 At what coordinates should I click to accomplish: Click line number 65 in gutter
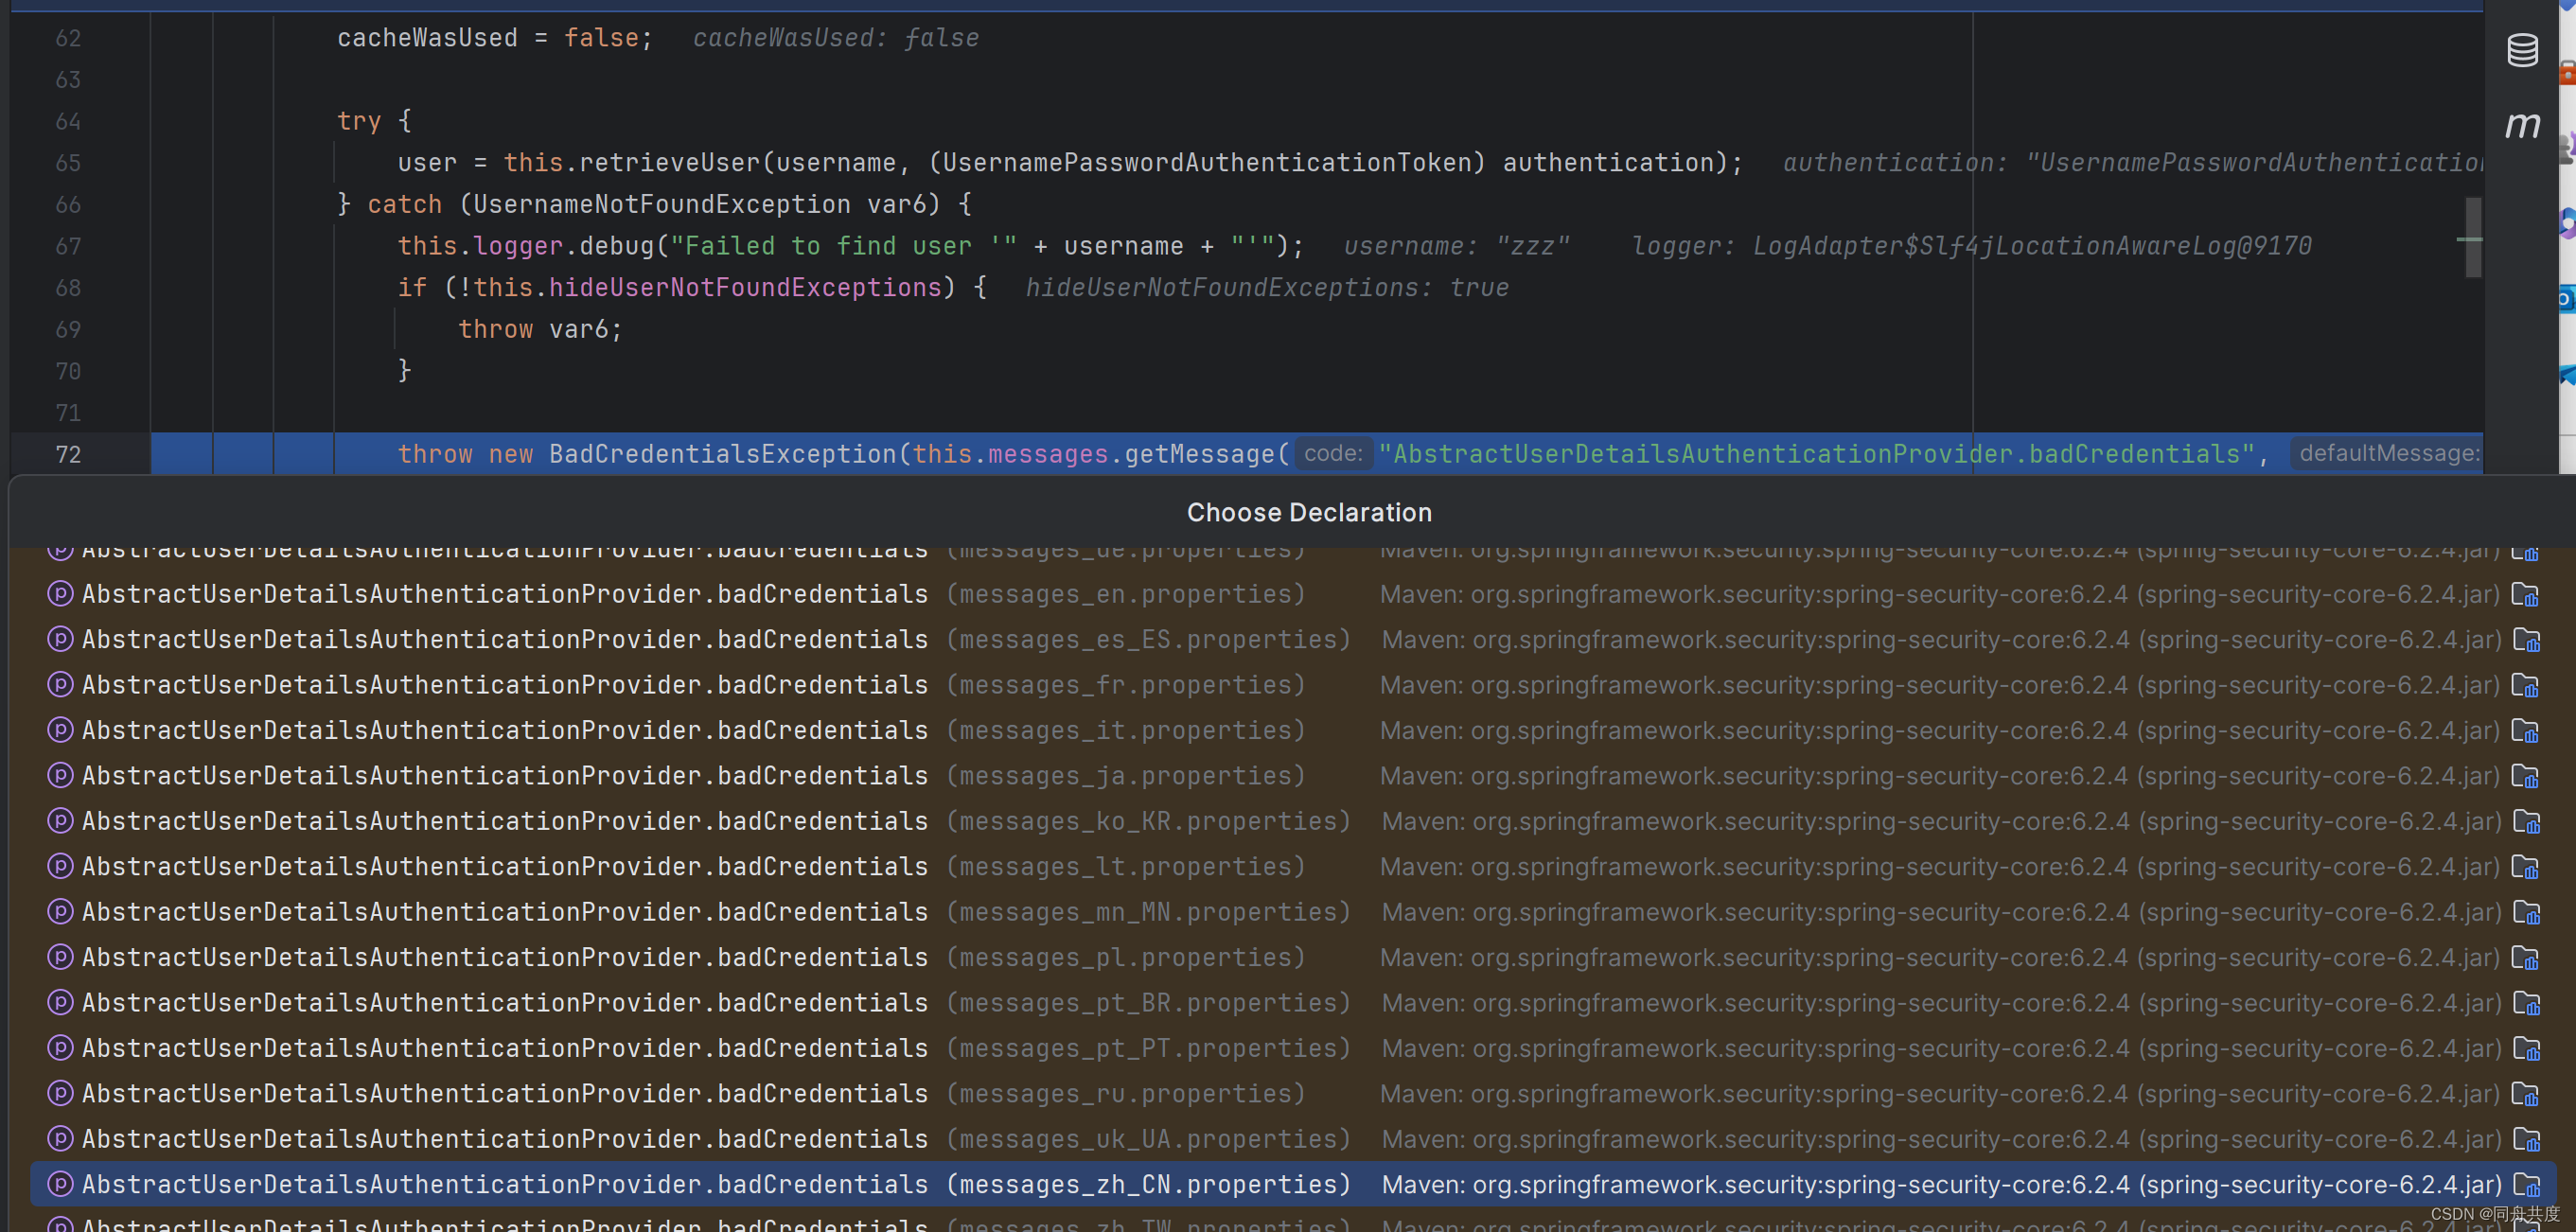(68, 163)
